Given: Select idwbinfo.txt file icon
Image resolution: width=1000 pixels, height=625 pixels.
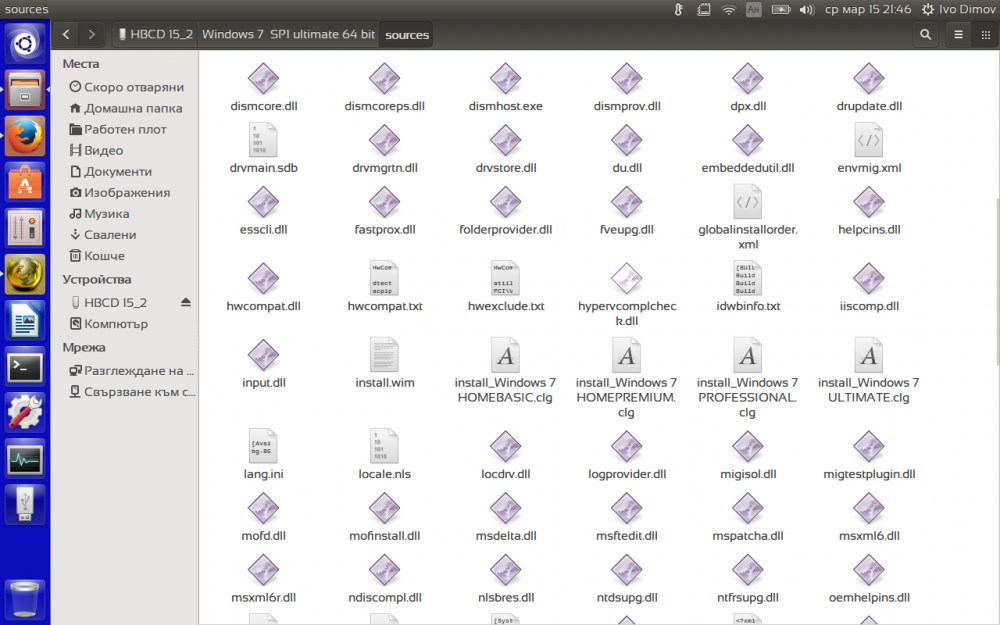Looking at the screenshot, I should 747,279.
